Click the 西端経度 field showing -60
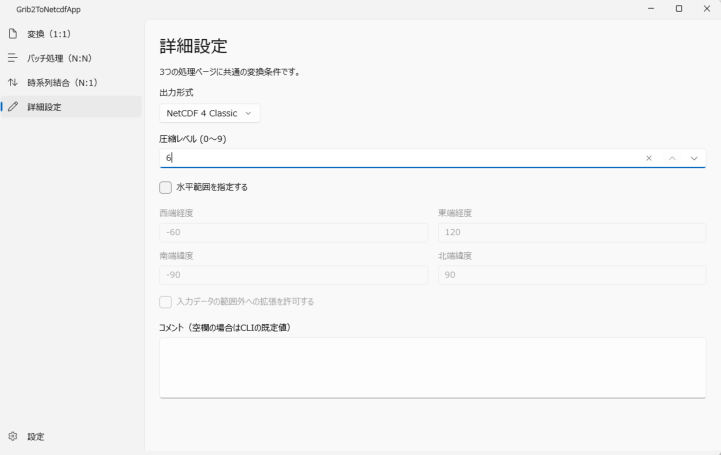Viewport: 721px width, 455px height. [293, 232]
